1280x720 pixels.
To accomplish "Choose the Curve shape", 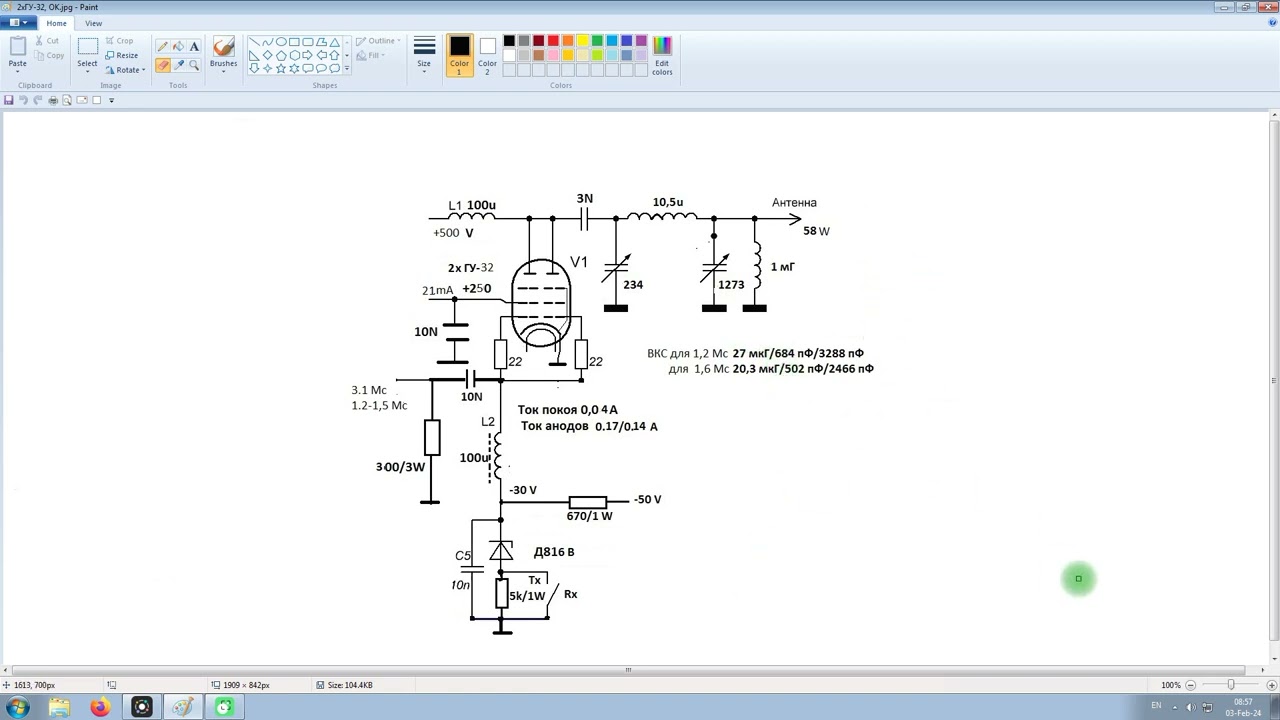I will pos(267,42).
